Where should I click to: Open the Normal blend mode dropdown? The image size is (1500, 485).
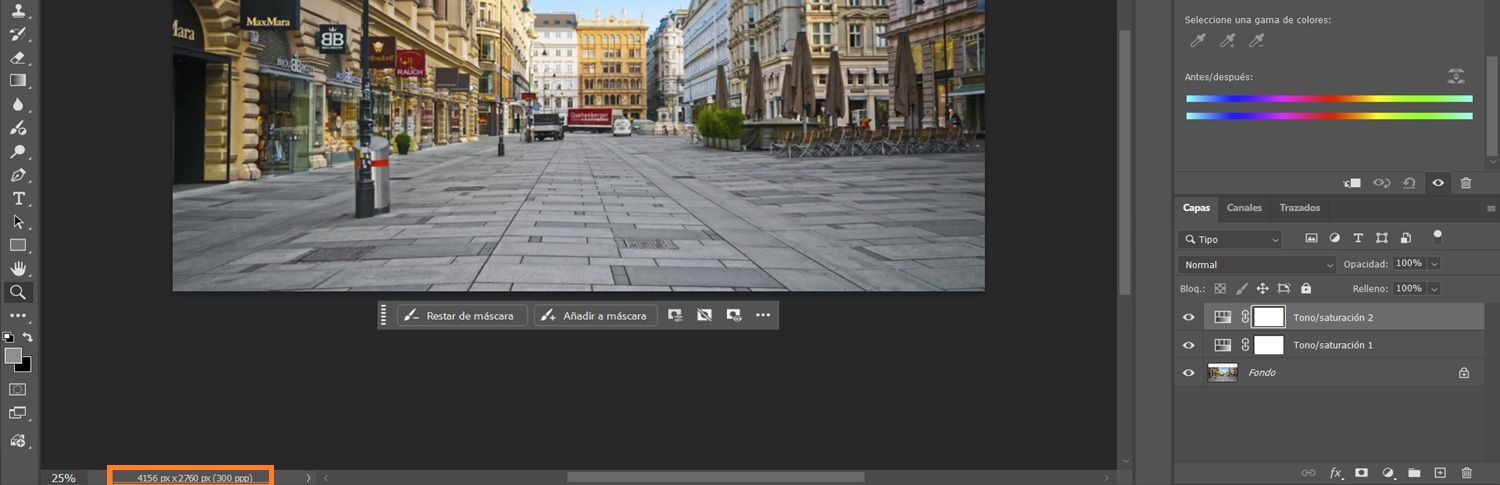pos(1257,264)
